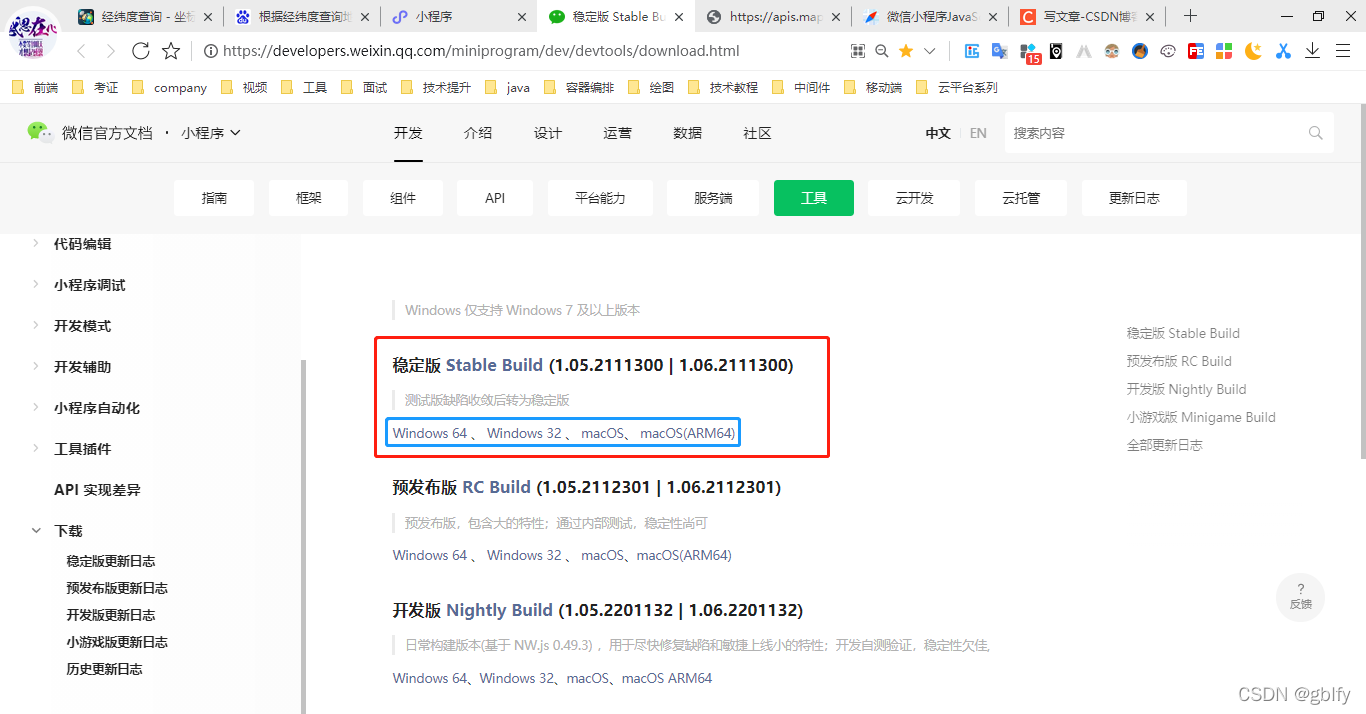Go back with the browser back arrow

pyautogui.click(x=82, y=51)
